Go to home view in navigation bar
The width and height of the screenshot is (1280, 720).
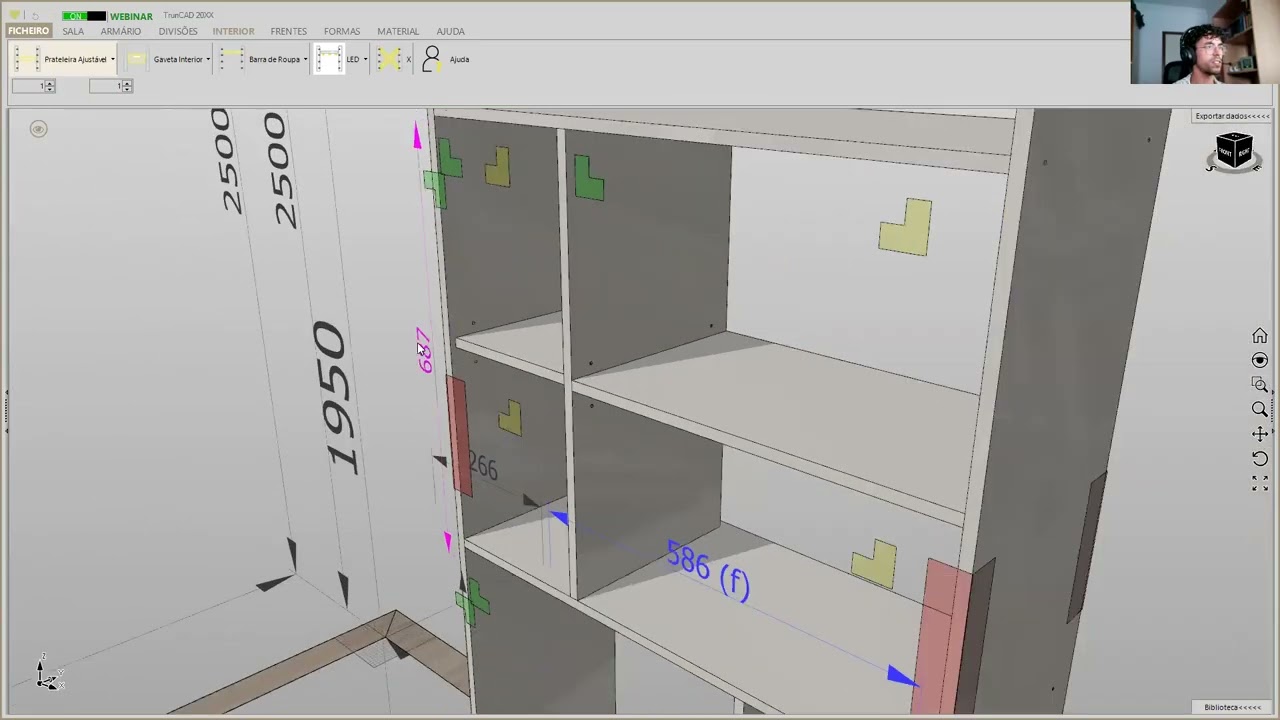[x=1260, y=336]
